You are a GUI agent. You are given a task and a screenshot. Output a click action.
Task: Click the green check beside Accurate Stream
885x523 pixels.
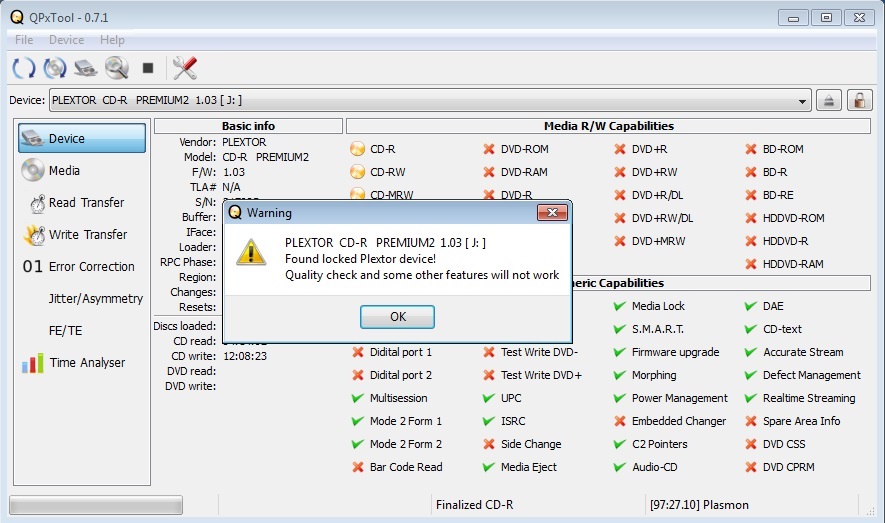pyautogui.click(x=751, y=352)
